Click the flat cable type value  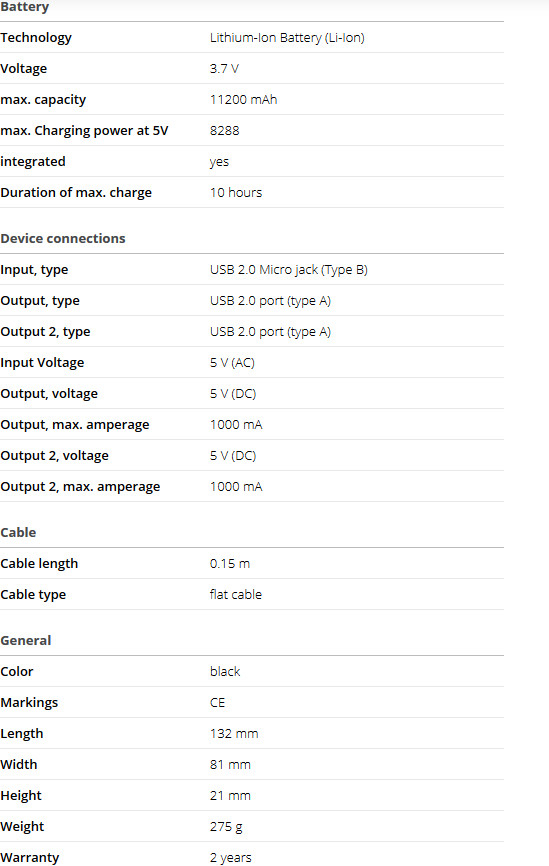[x=236, y=594]
